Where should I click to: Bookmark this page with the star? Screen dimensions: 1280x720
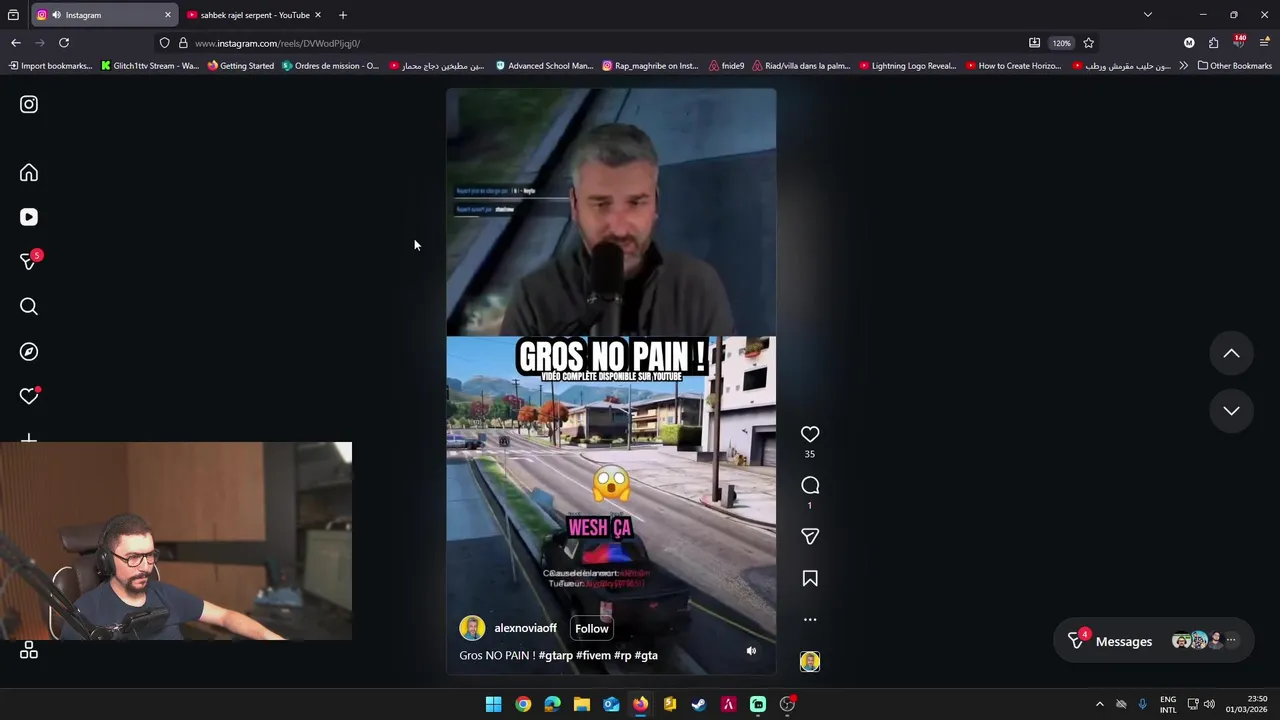(1088, 43)
